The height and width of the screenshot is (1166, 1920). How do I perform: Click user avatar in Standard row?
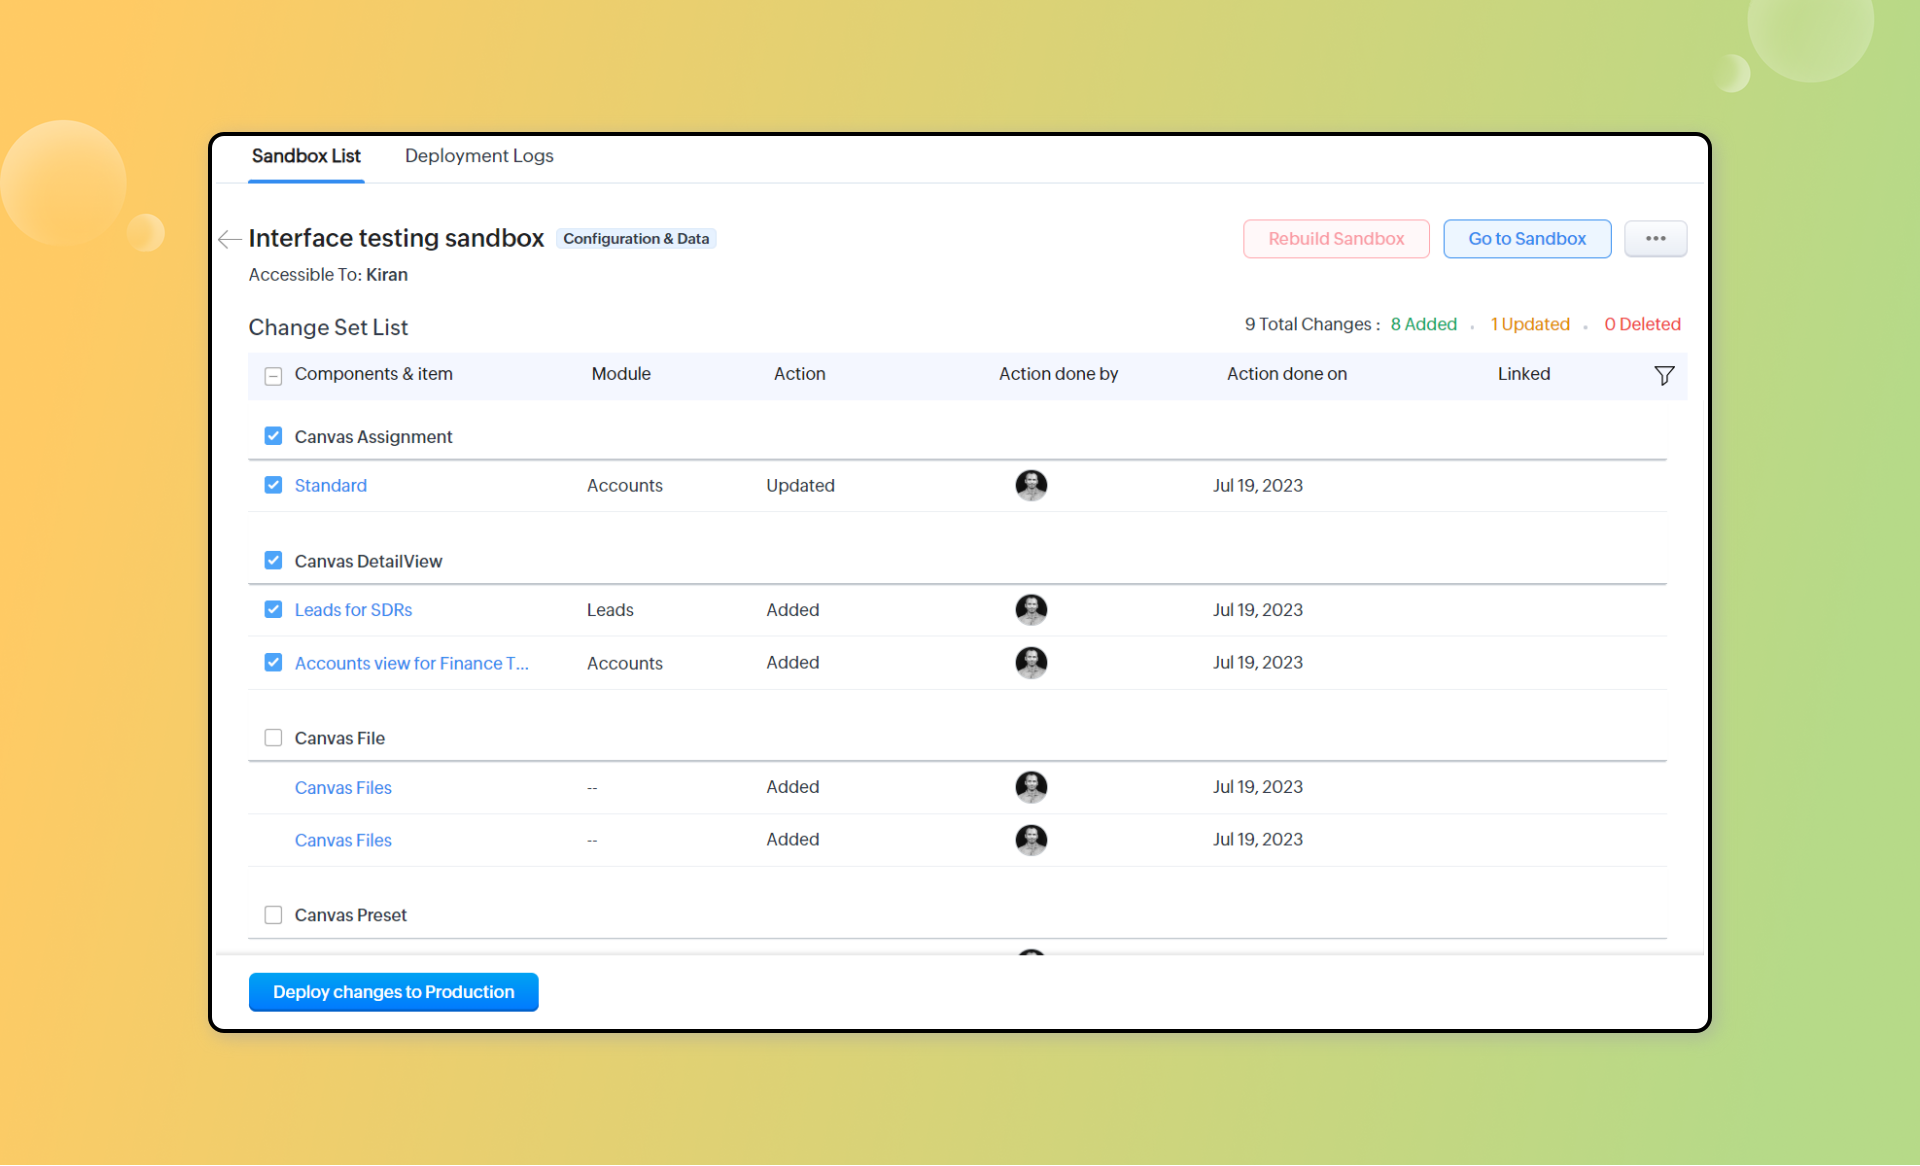(1031, 486)
